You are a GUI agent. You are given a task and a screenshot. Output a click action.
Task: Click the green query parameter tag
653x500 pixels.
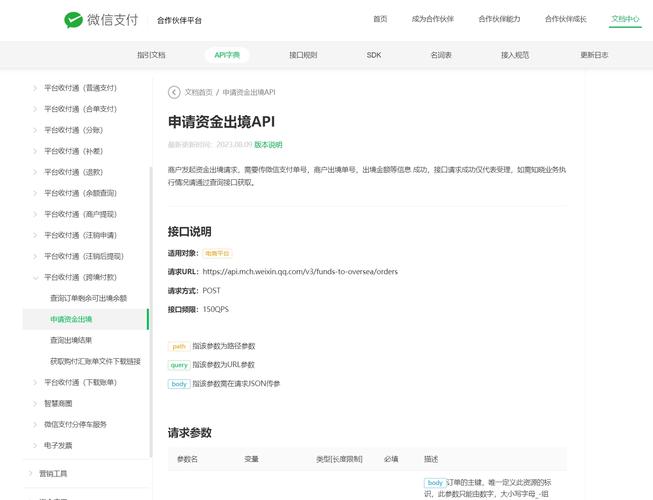tap(178, 365)
